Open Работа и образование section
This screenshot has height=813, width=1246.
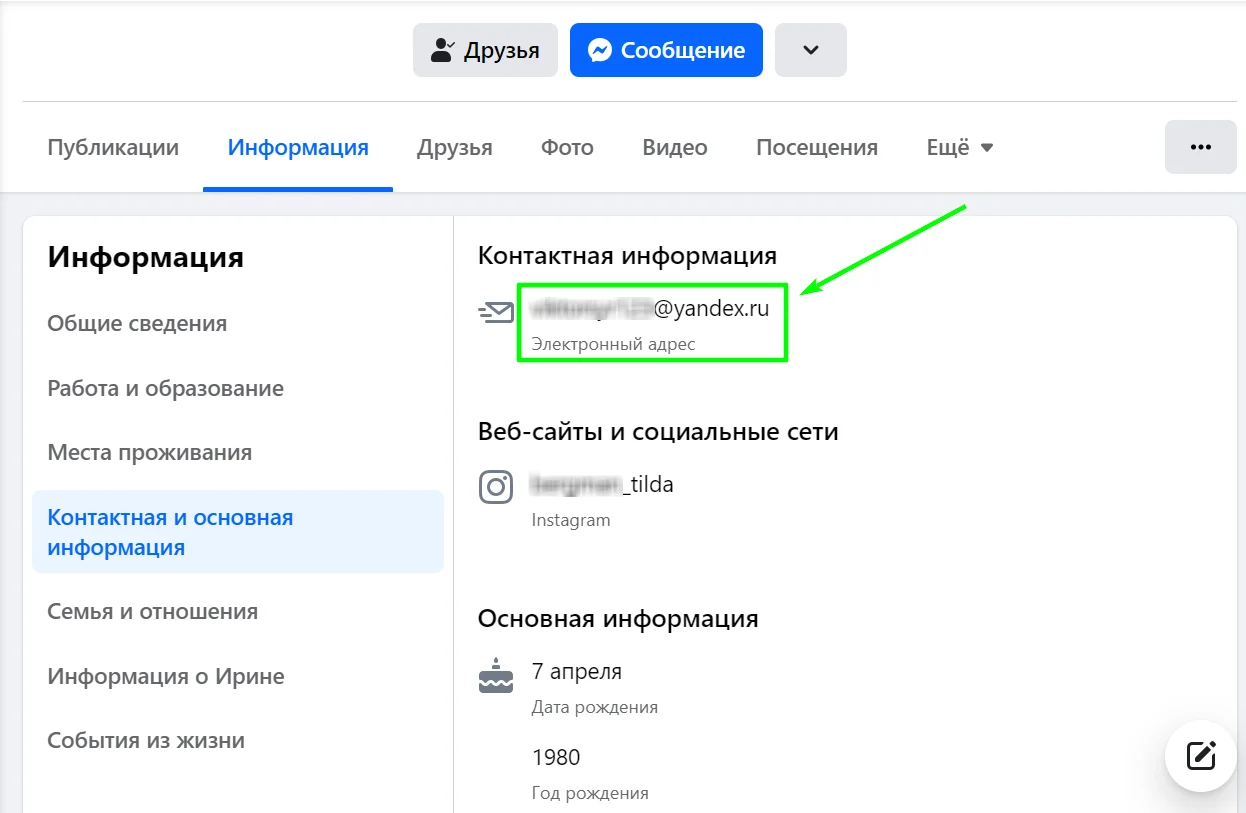165,388
